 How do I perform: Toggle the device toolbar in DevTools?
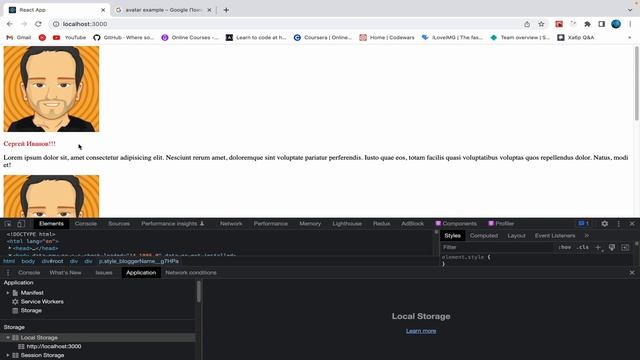[x=21, y=224]
